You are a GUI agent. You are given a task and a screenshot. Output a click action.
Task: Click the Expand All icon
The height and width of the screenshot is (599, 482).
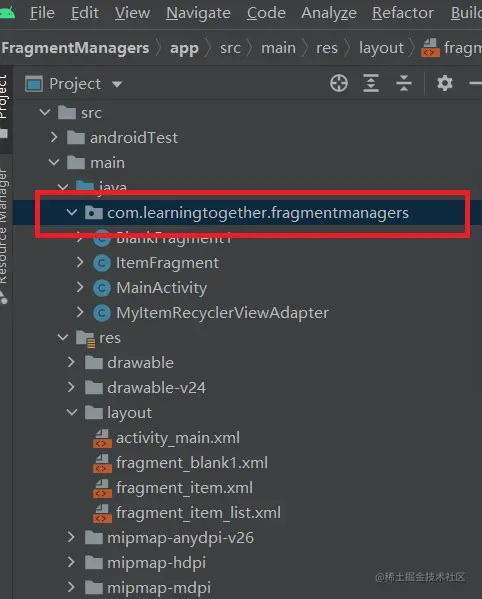(371, 83)
